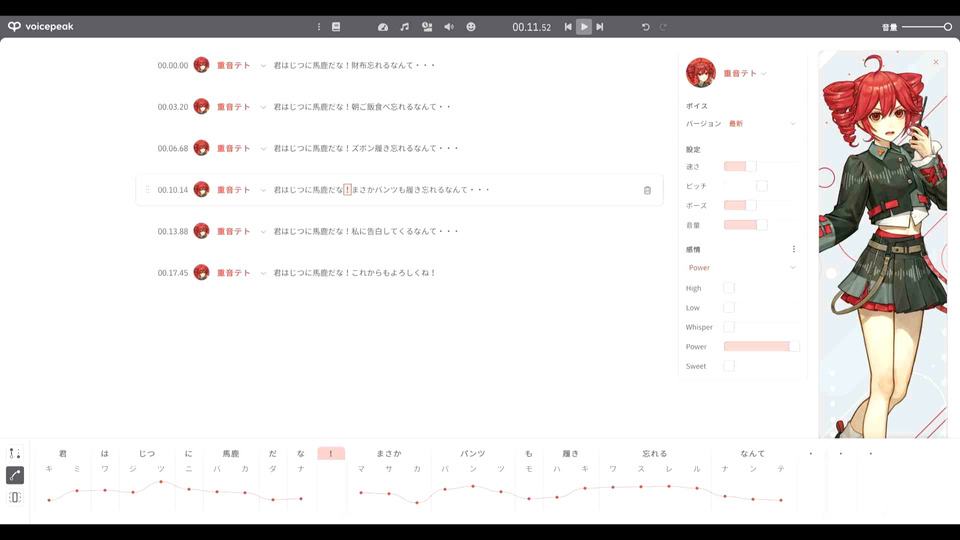The height and width of the screenshot is (540, 960).
Task: Adjust the 速さ speed slider
Action: 761,167
